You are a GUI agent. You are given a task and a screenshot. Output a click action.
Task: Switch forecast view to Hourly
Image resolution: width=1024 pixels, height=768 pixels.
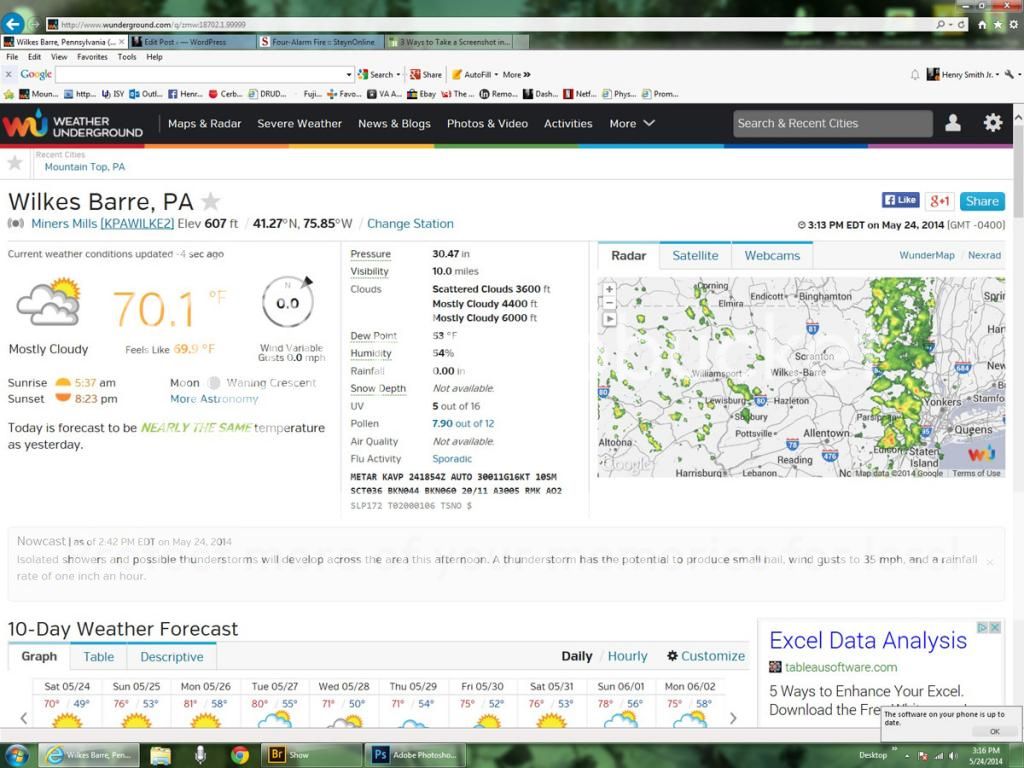pyautogui.click(x=627, y=656)
